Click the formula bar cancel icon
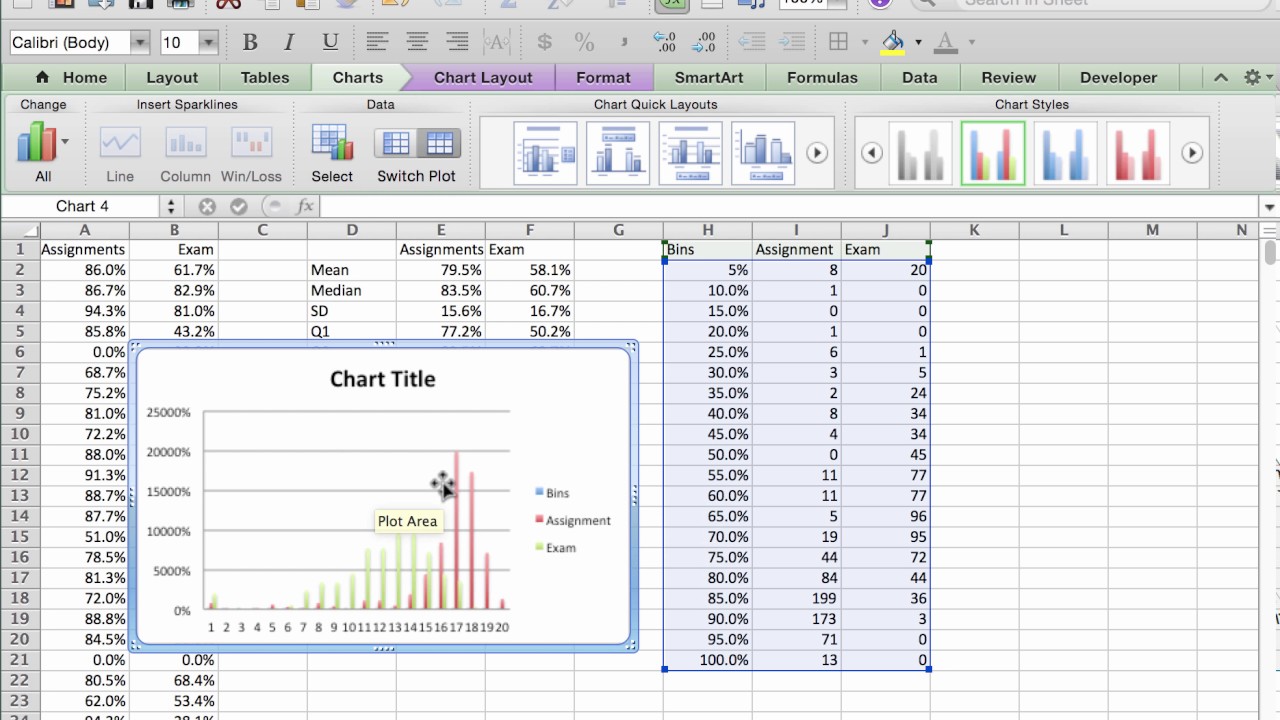 click(207, 206)
